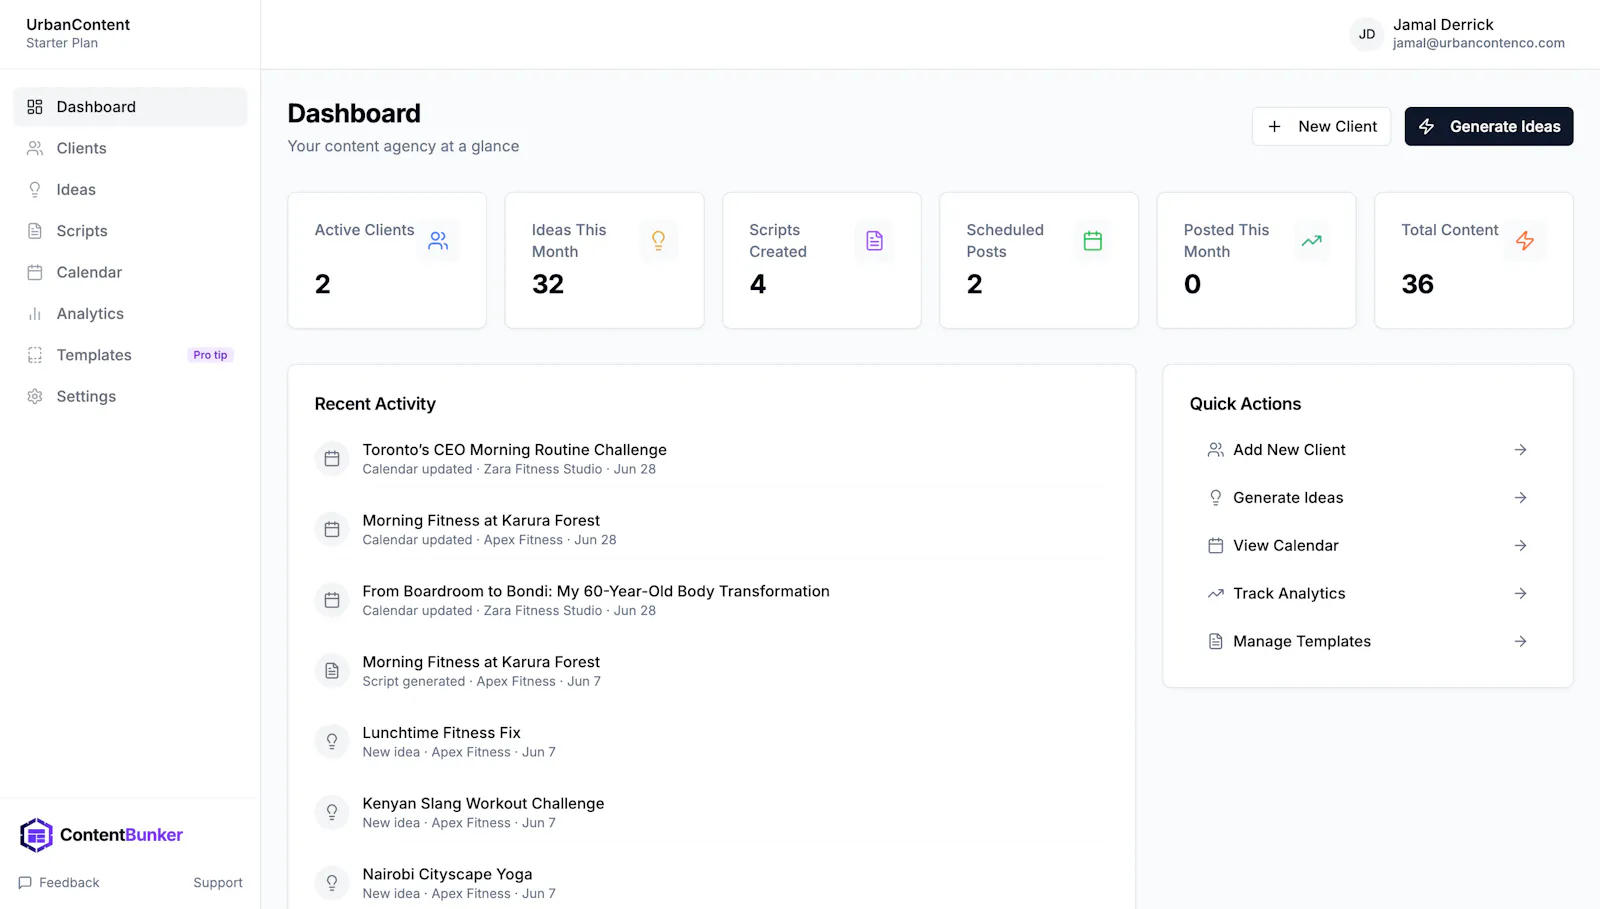Click the arrow next to Add New Client
This screenshot has width=1600, height=909.
click(x=1520, y=450)
